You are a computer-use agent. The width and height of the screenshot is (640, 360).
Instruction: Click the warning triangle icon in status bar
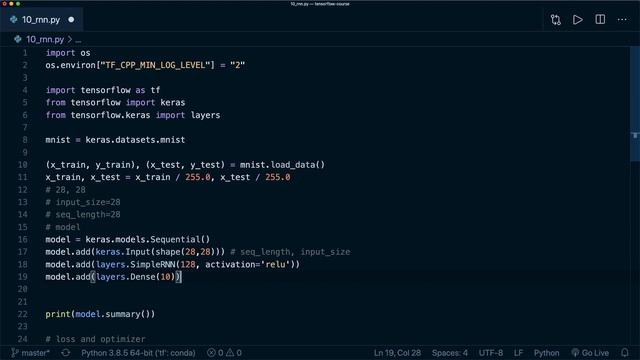[x=230, y=353]
